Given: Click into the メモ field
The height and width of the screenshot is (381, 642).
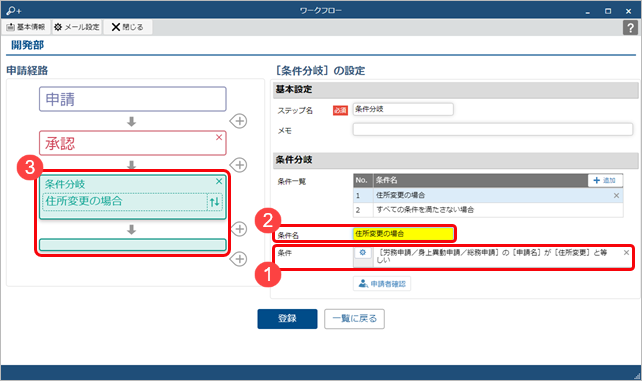Looking at the screenshot, I should click(493, 130).
